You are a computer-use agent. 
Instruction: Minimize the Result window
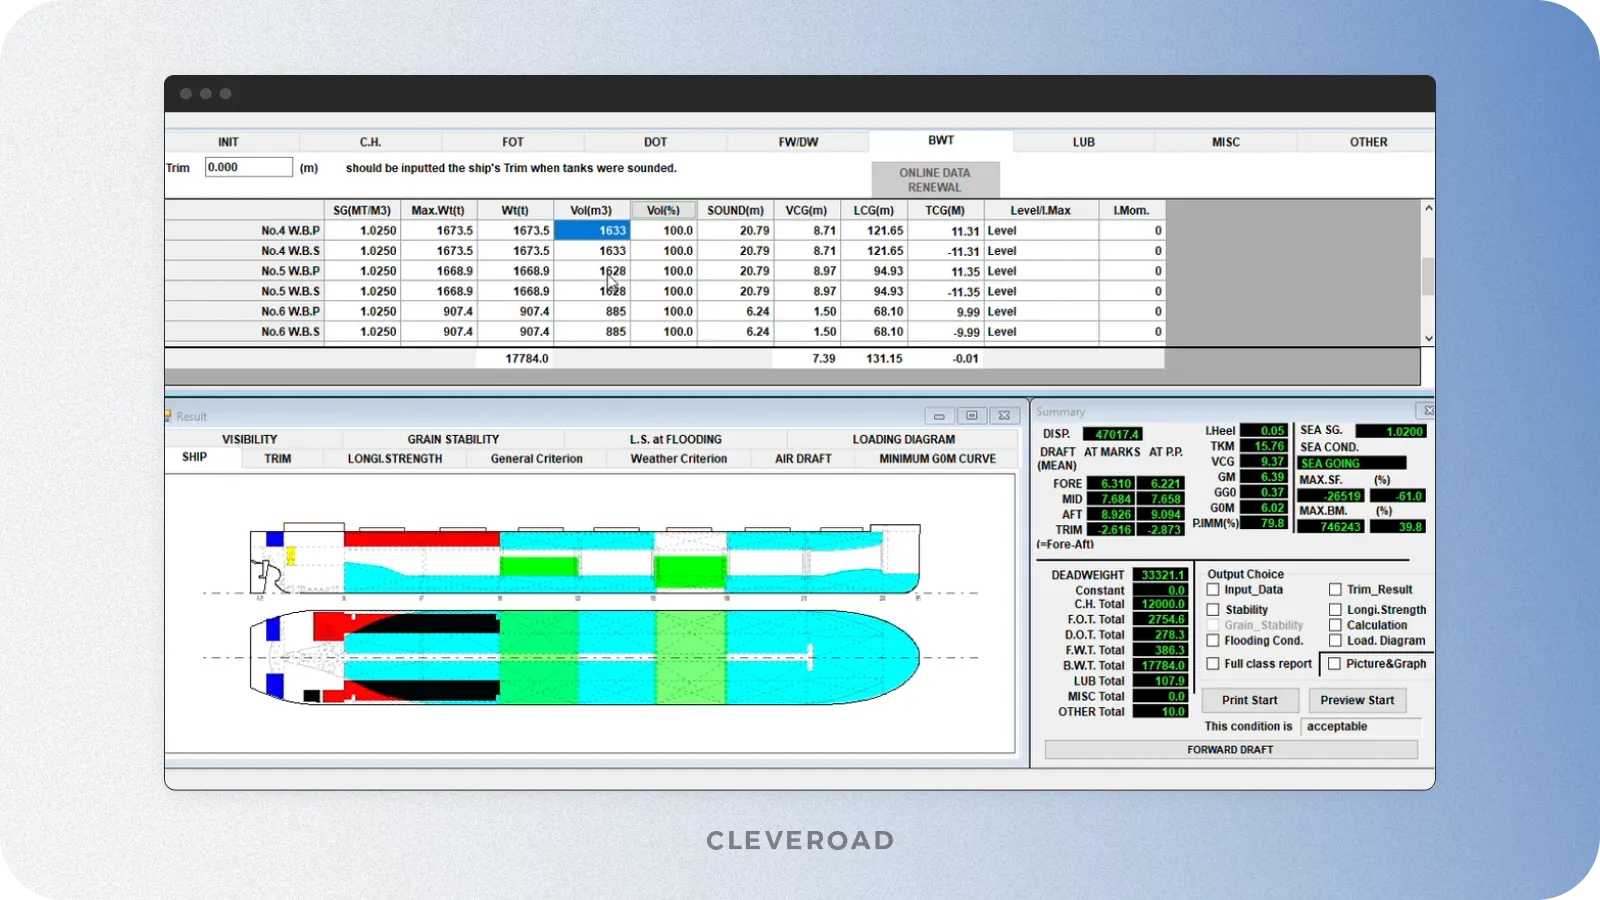pyautogui.click(x=939, y=415)
